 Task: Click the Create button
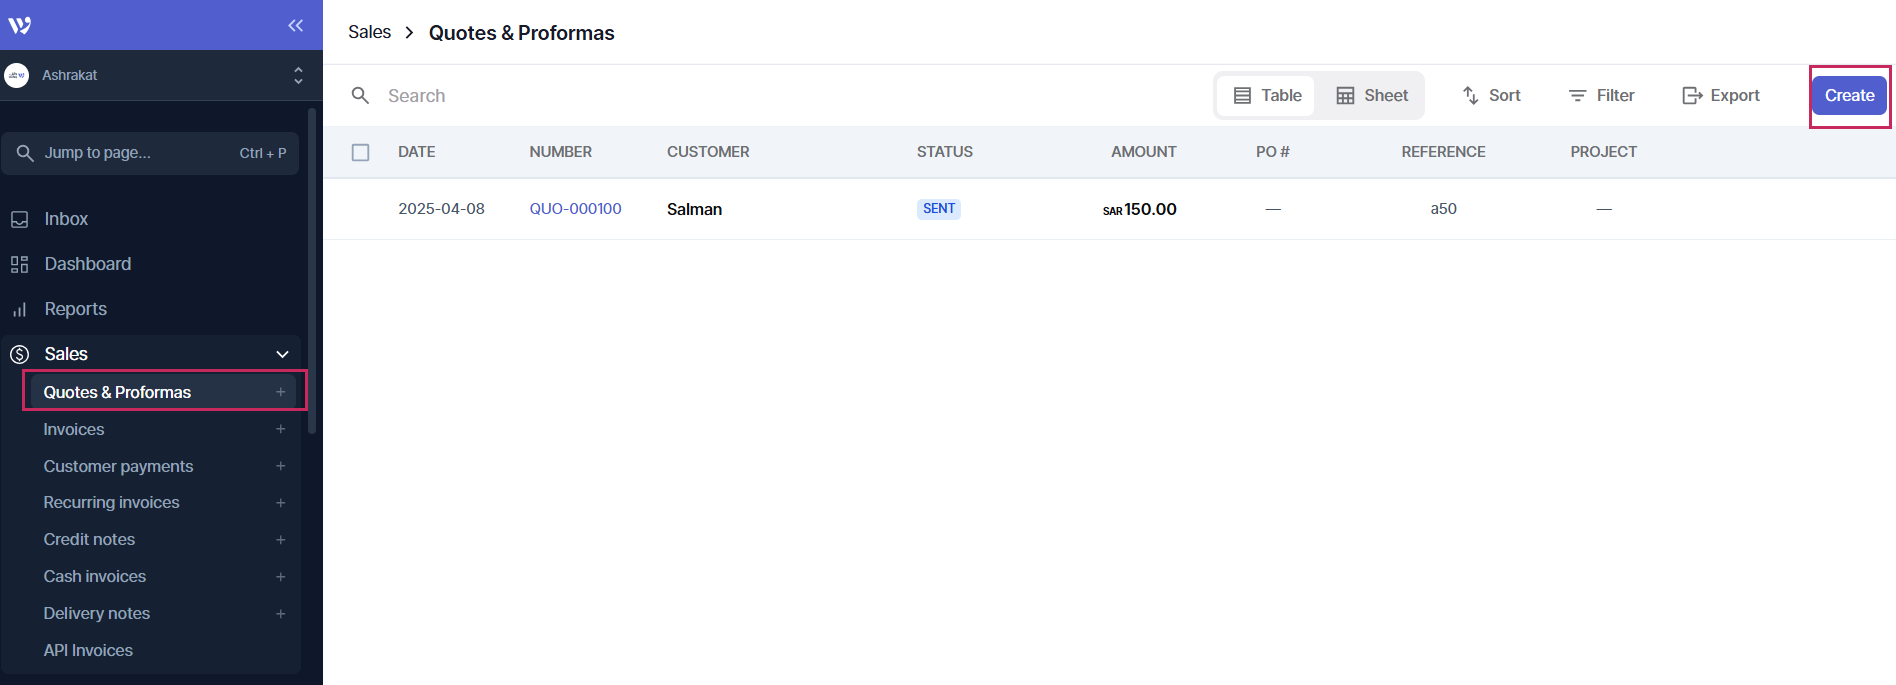coord(1849,95)
